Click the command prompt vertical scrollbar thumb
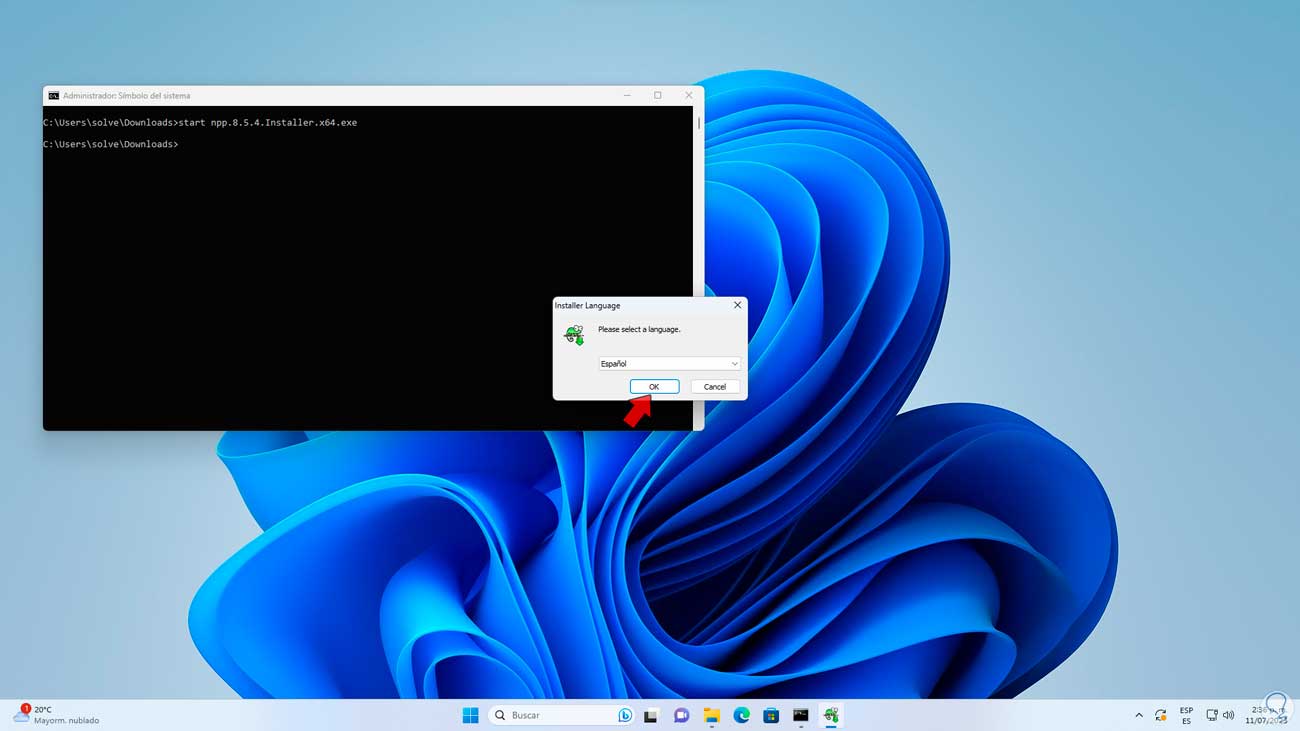Screen dimensions: 1300x731 tap(698, 123)
